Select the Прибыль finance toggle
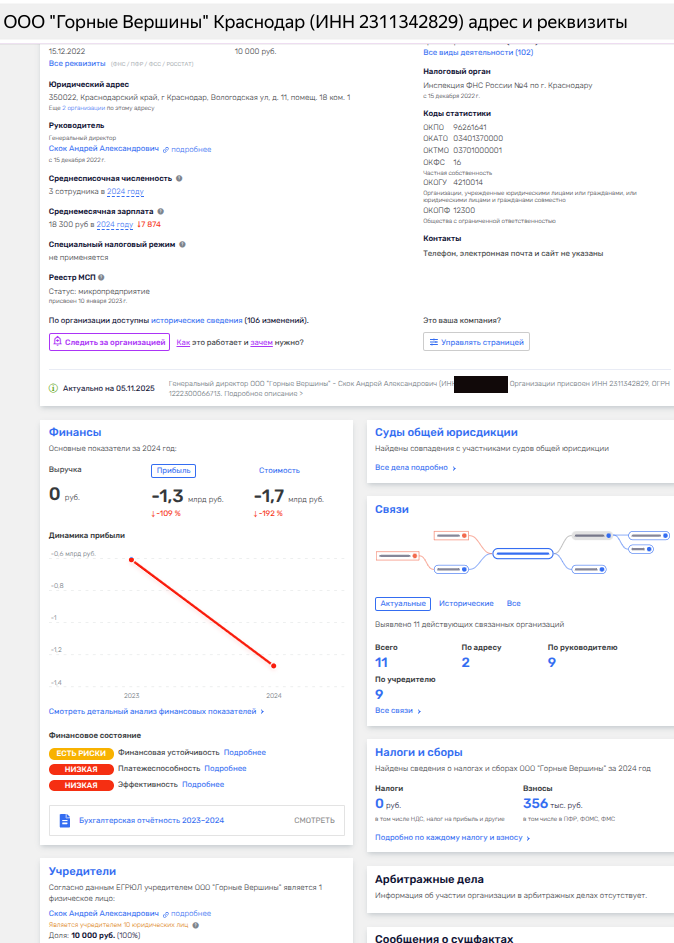 (172, 470)
